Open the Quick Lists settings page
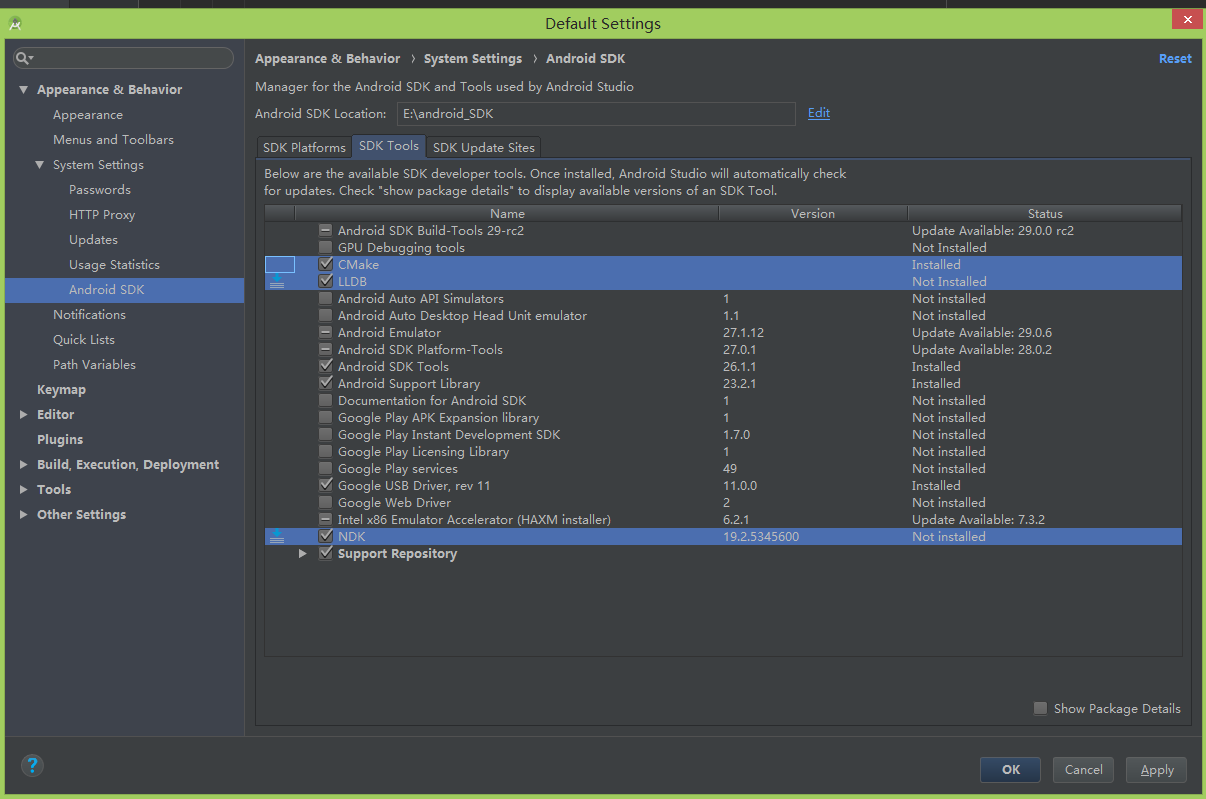Image resolution: width=1206 pixels, height=799 pixels. [84, 340]
